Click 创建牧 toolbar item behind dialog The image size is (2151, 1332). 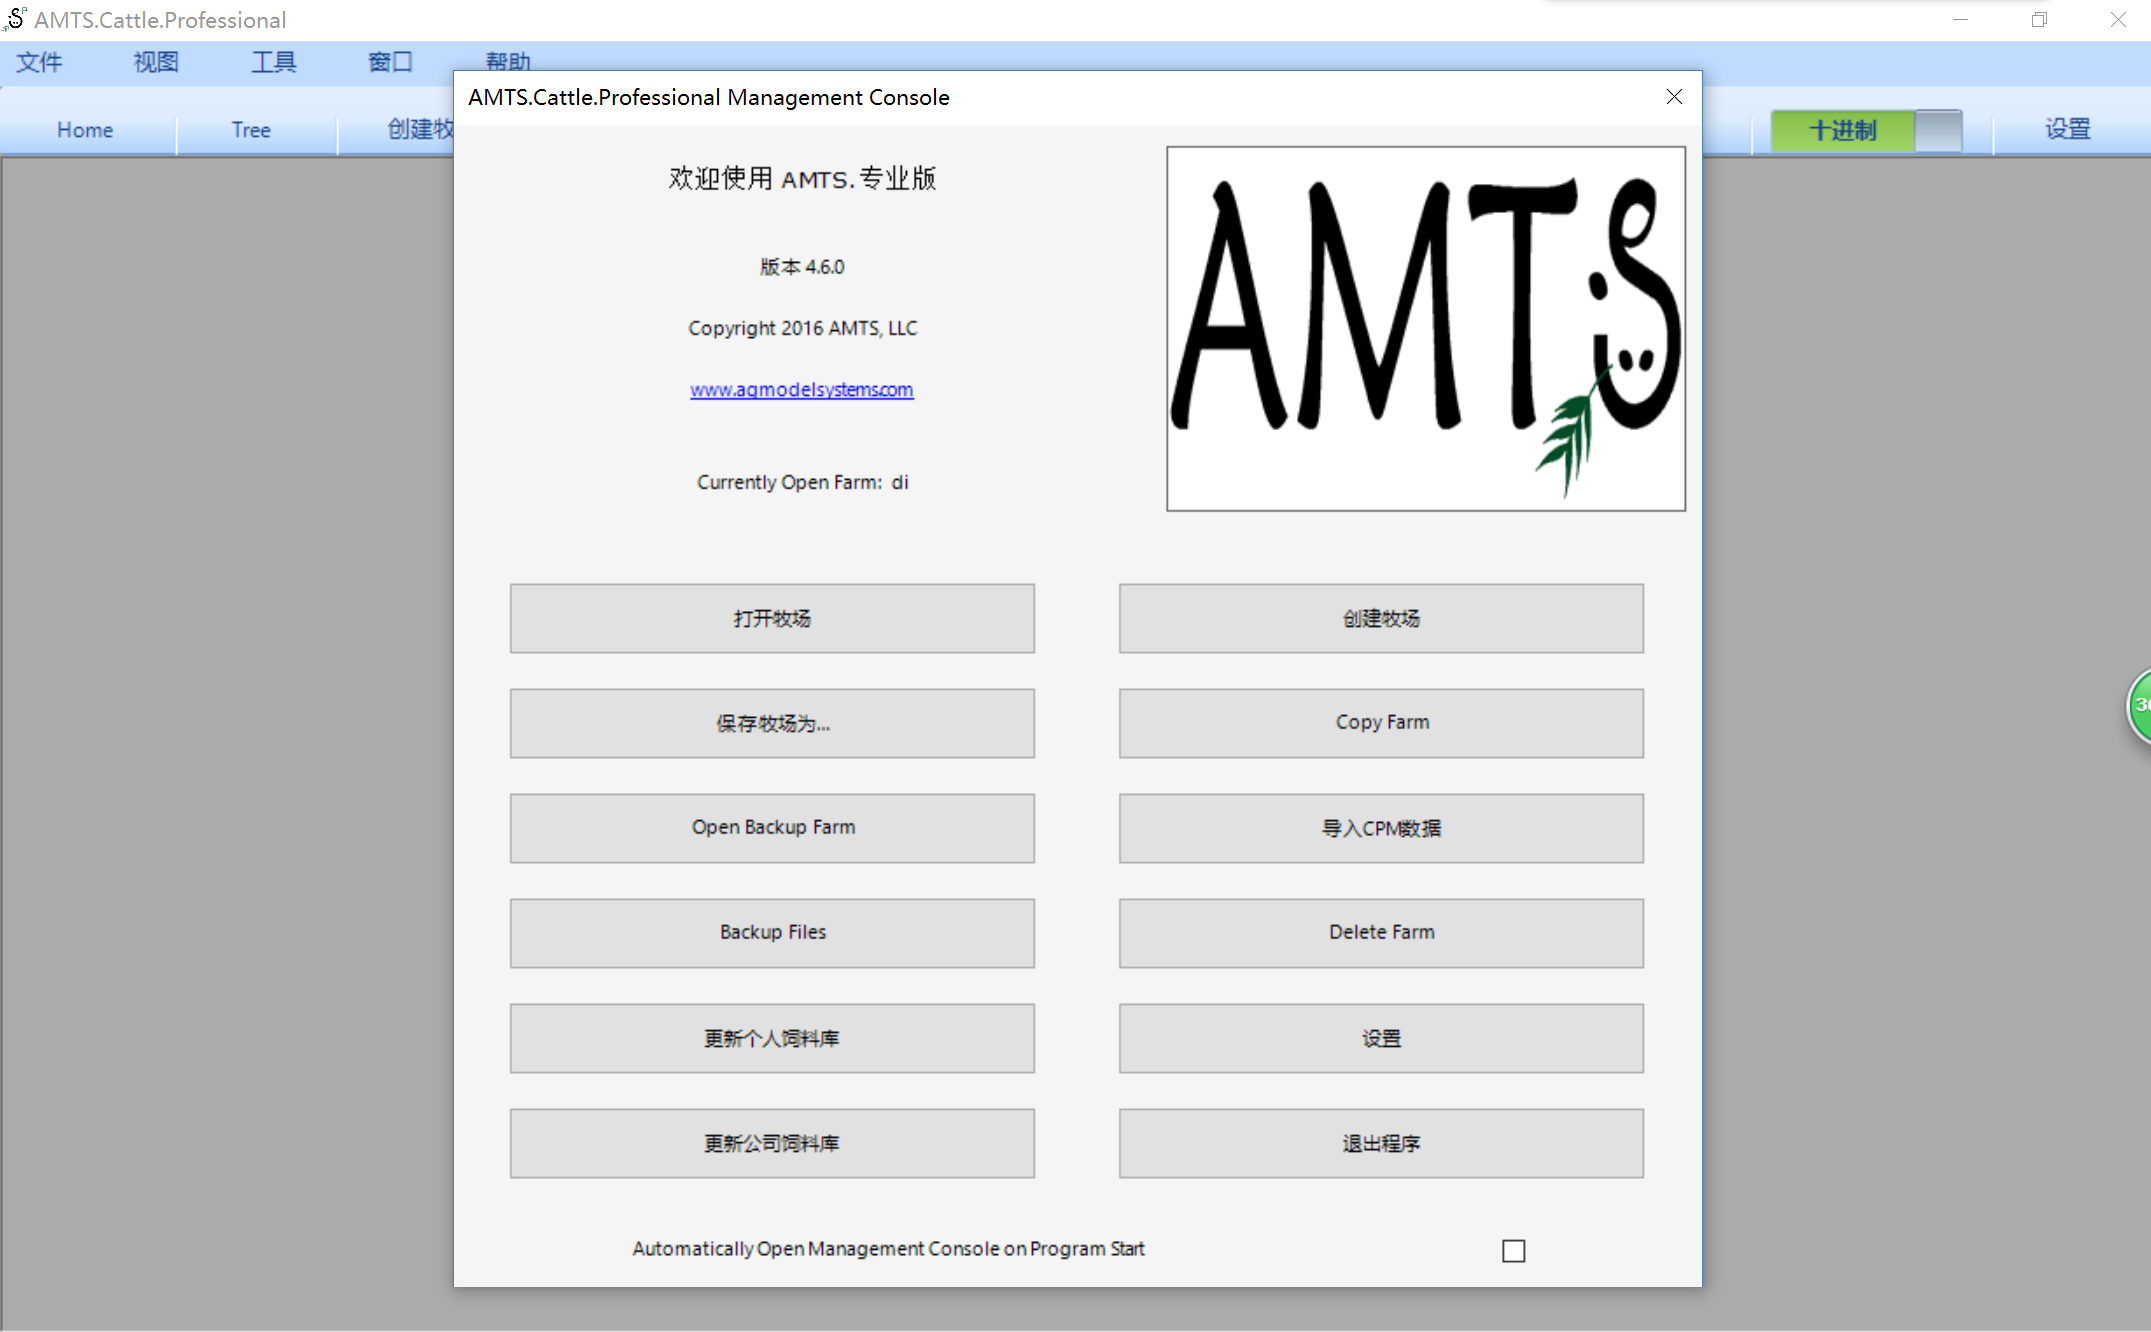click(x=420, y=130)
